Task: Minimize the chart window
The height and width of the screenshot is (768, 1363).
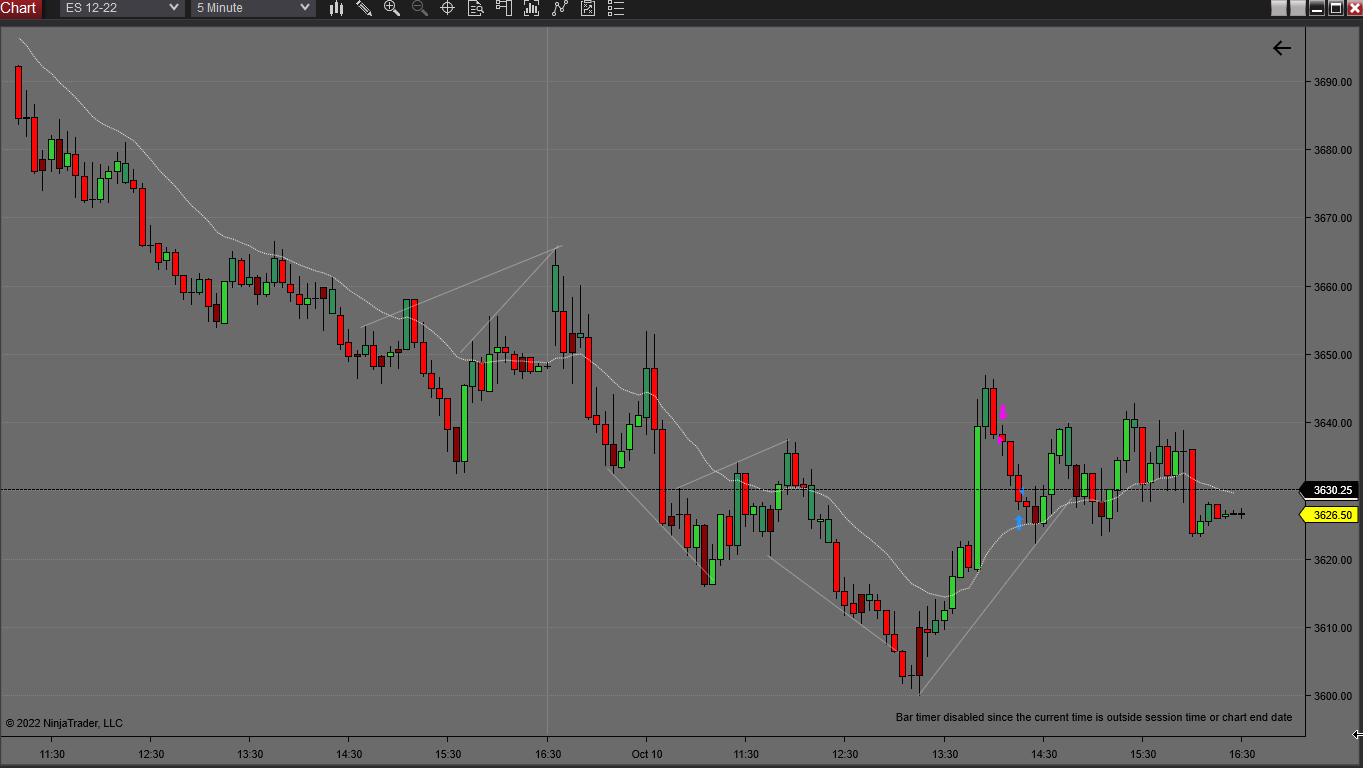Action: pos(1316,8)
